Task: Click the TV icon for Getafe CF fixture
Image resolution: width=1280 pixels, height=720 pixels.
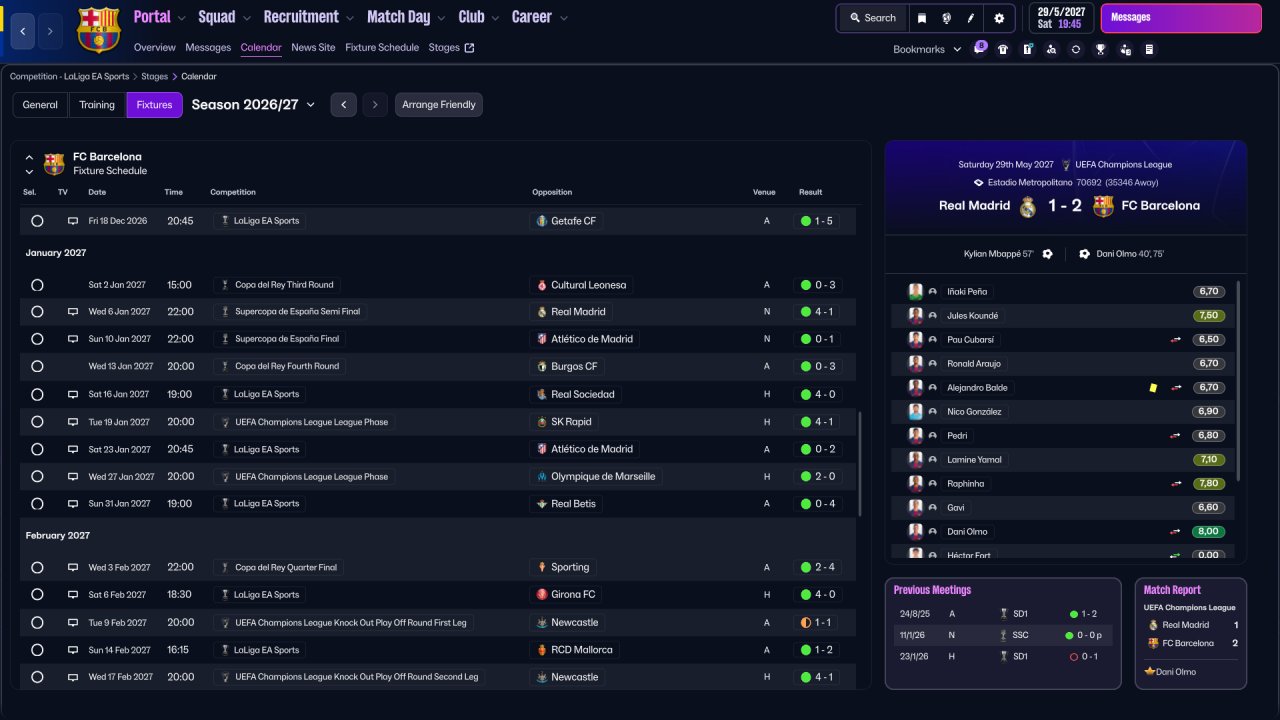Action: tap(73, 221)
